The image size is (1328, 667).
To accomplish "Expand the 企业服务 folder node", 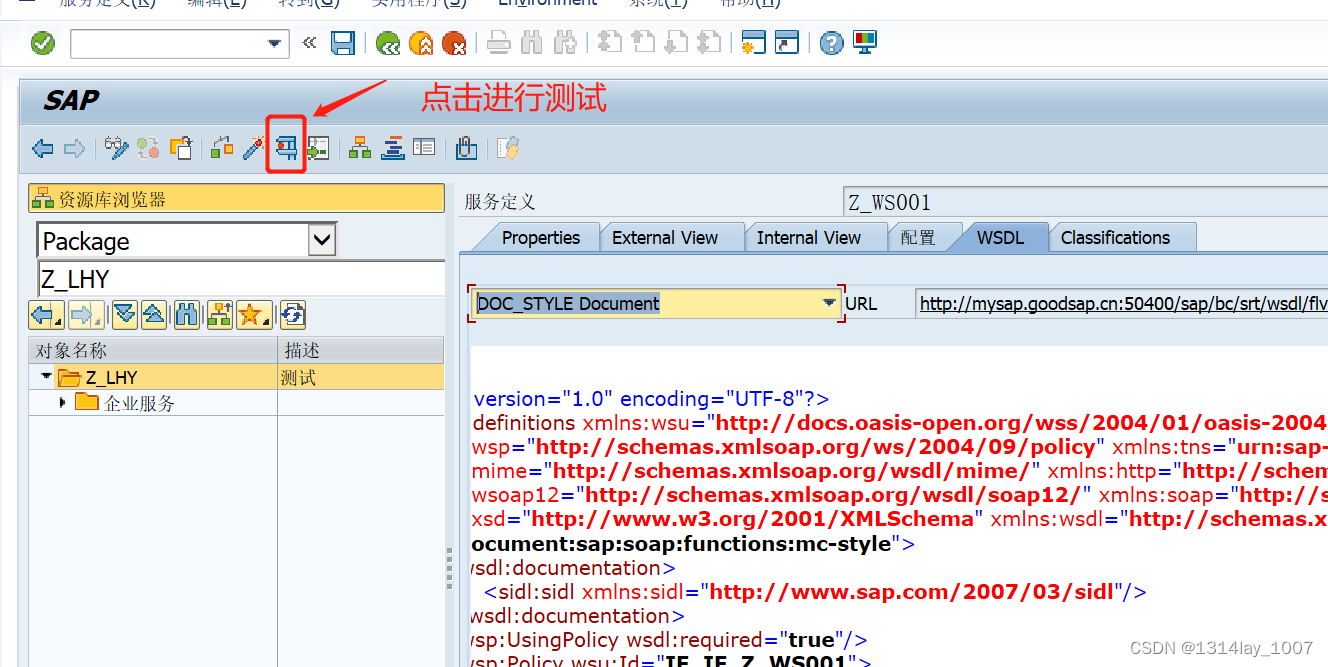I will pos(63,403).
